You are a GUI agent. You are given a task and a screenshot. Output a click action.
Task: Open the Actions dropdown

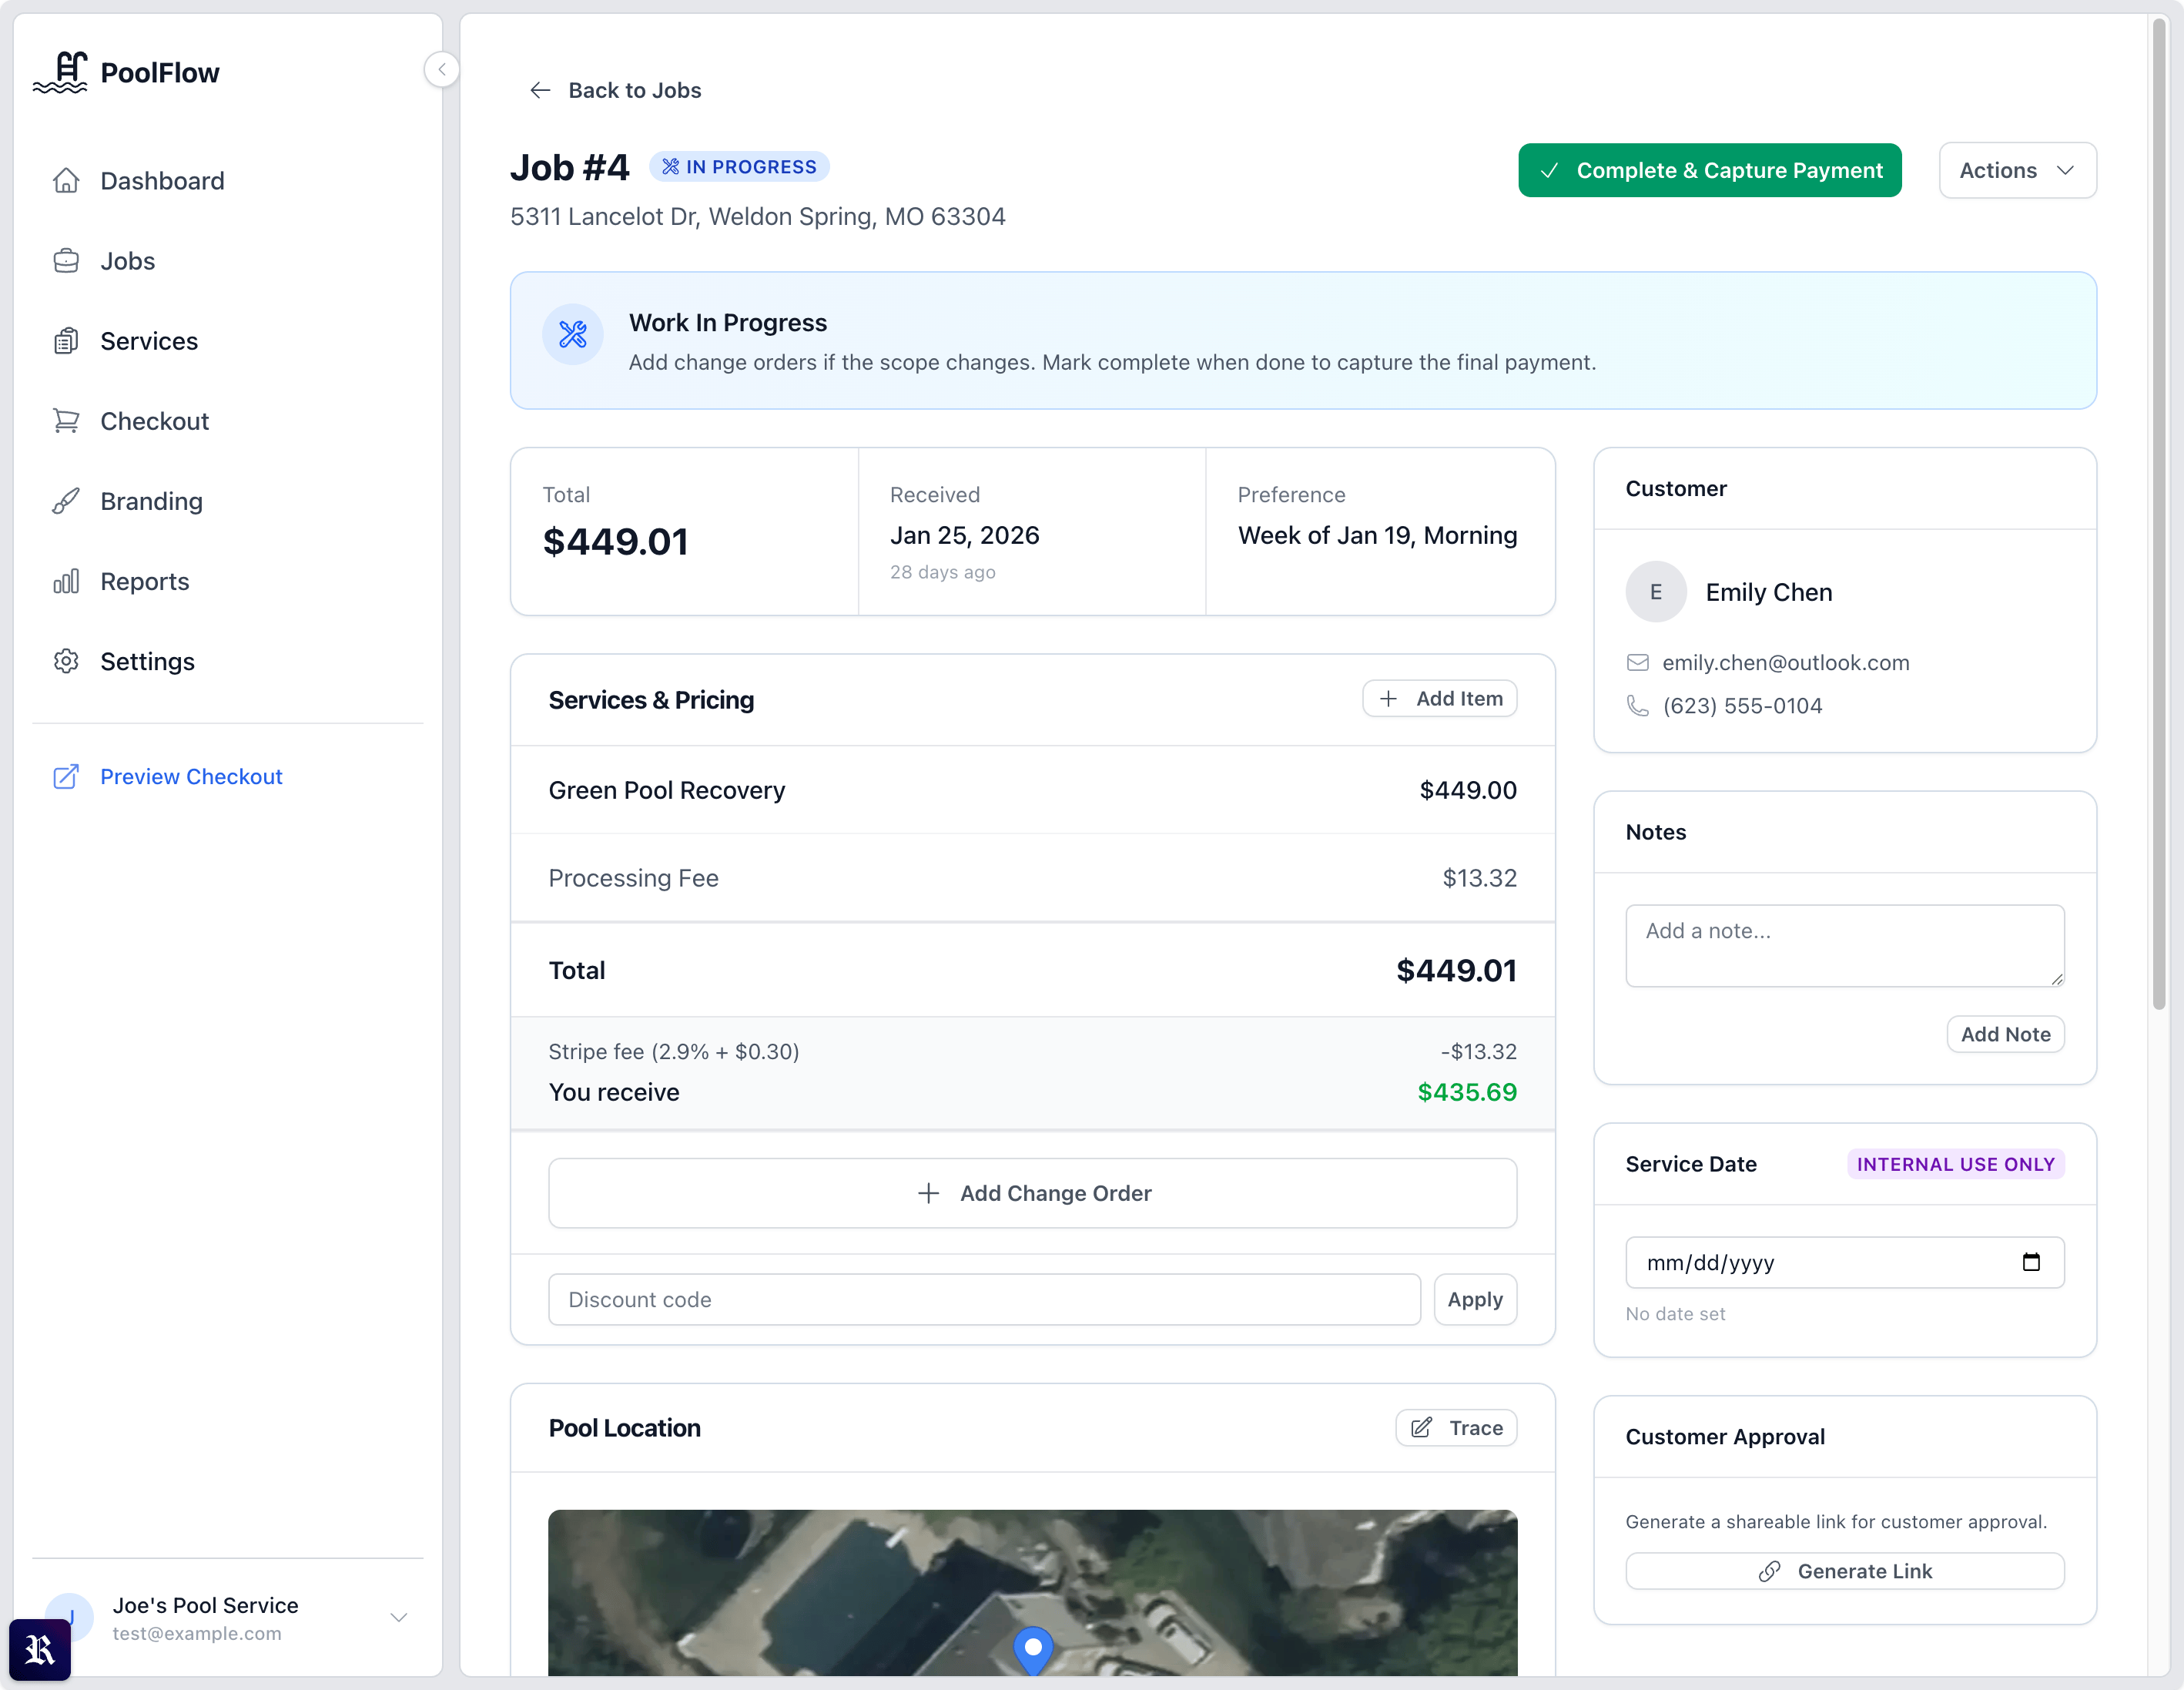[x=2016, y=170]
